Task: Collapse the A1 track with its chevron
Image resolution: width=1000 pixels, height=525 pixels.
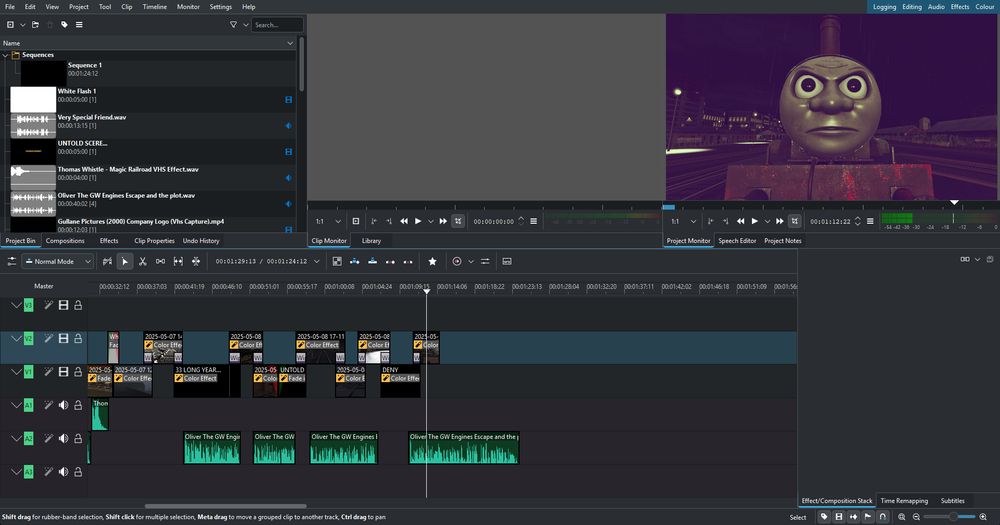Action: pyautogui.click(x=15, y=405)
